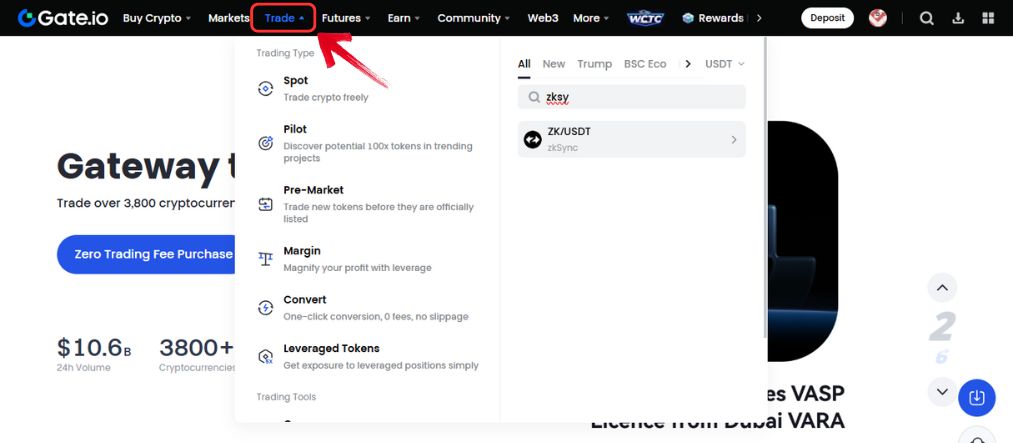Viewport: 1013px width, 443px height.
Task: Open Margin trading option
Action: tap(368, 259)
